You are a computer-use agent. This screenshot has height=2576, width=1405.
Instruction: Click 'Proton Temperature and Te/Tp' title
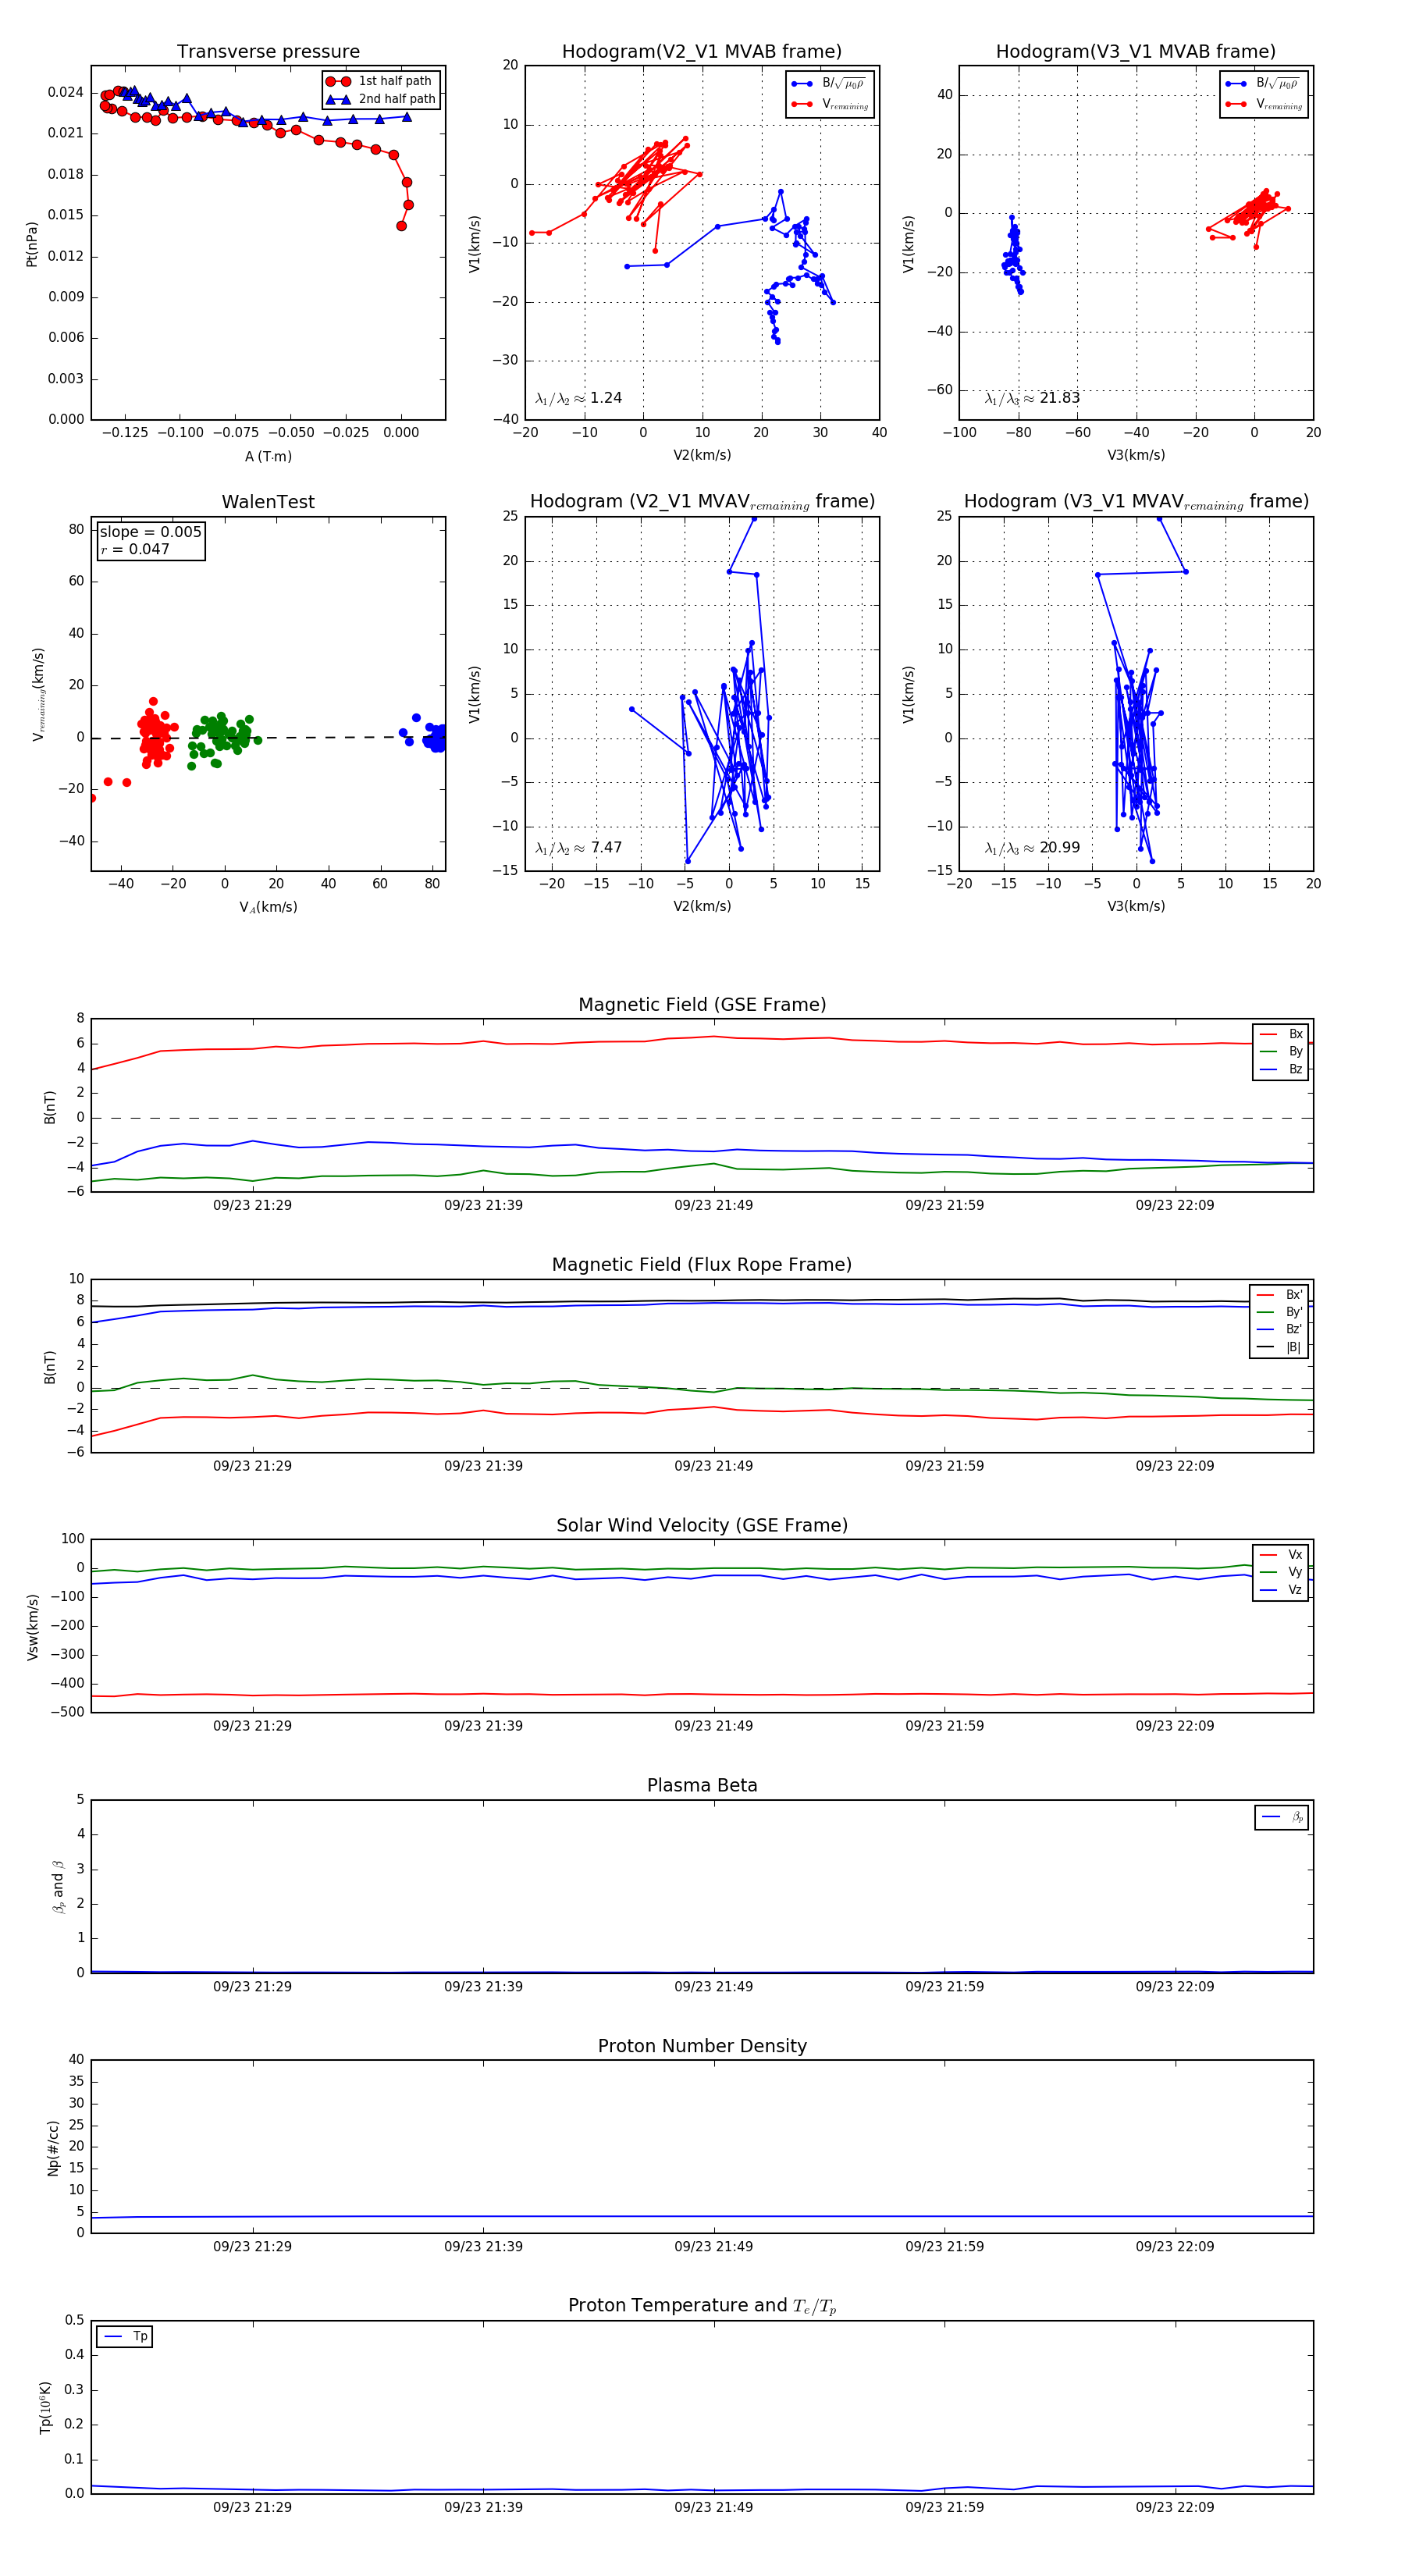pos(702,2306)
